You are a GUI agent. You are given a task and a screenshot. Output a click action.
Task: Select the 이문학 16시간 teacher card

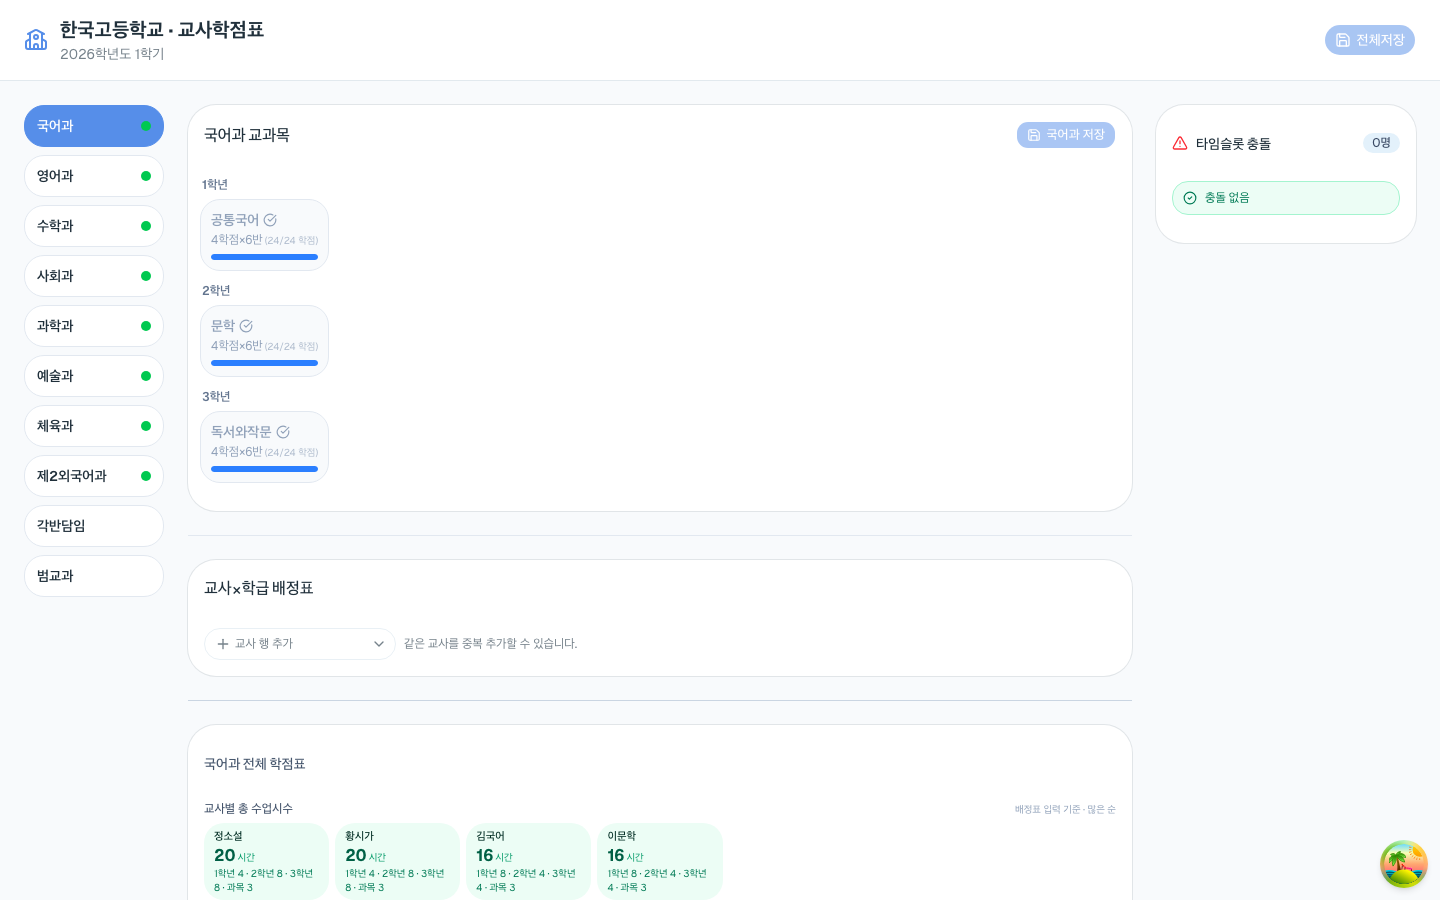[660, 861]
